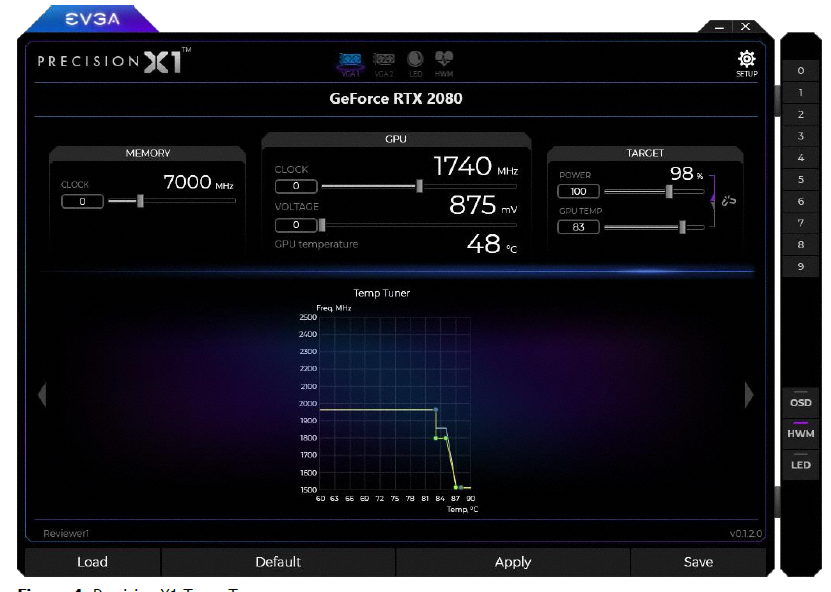The width and height of the screenshot is (831, 592).
Task: Click the memory clock slider handle
Action: tap(140, 201)
